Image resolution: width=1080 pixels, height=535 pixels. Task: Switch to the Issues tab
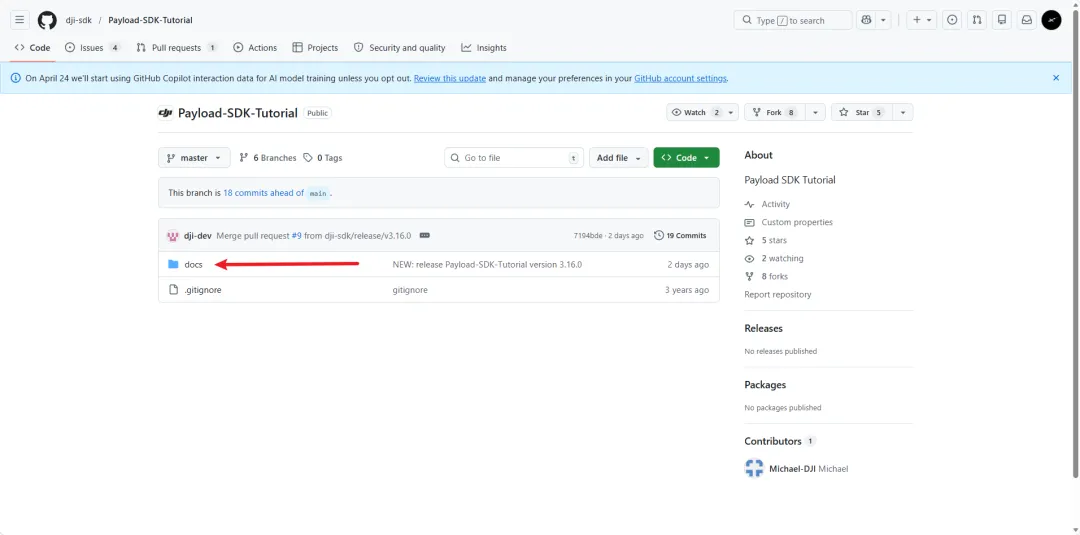point(92,48)
